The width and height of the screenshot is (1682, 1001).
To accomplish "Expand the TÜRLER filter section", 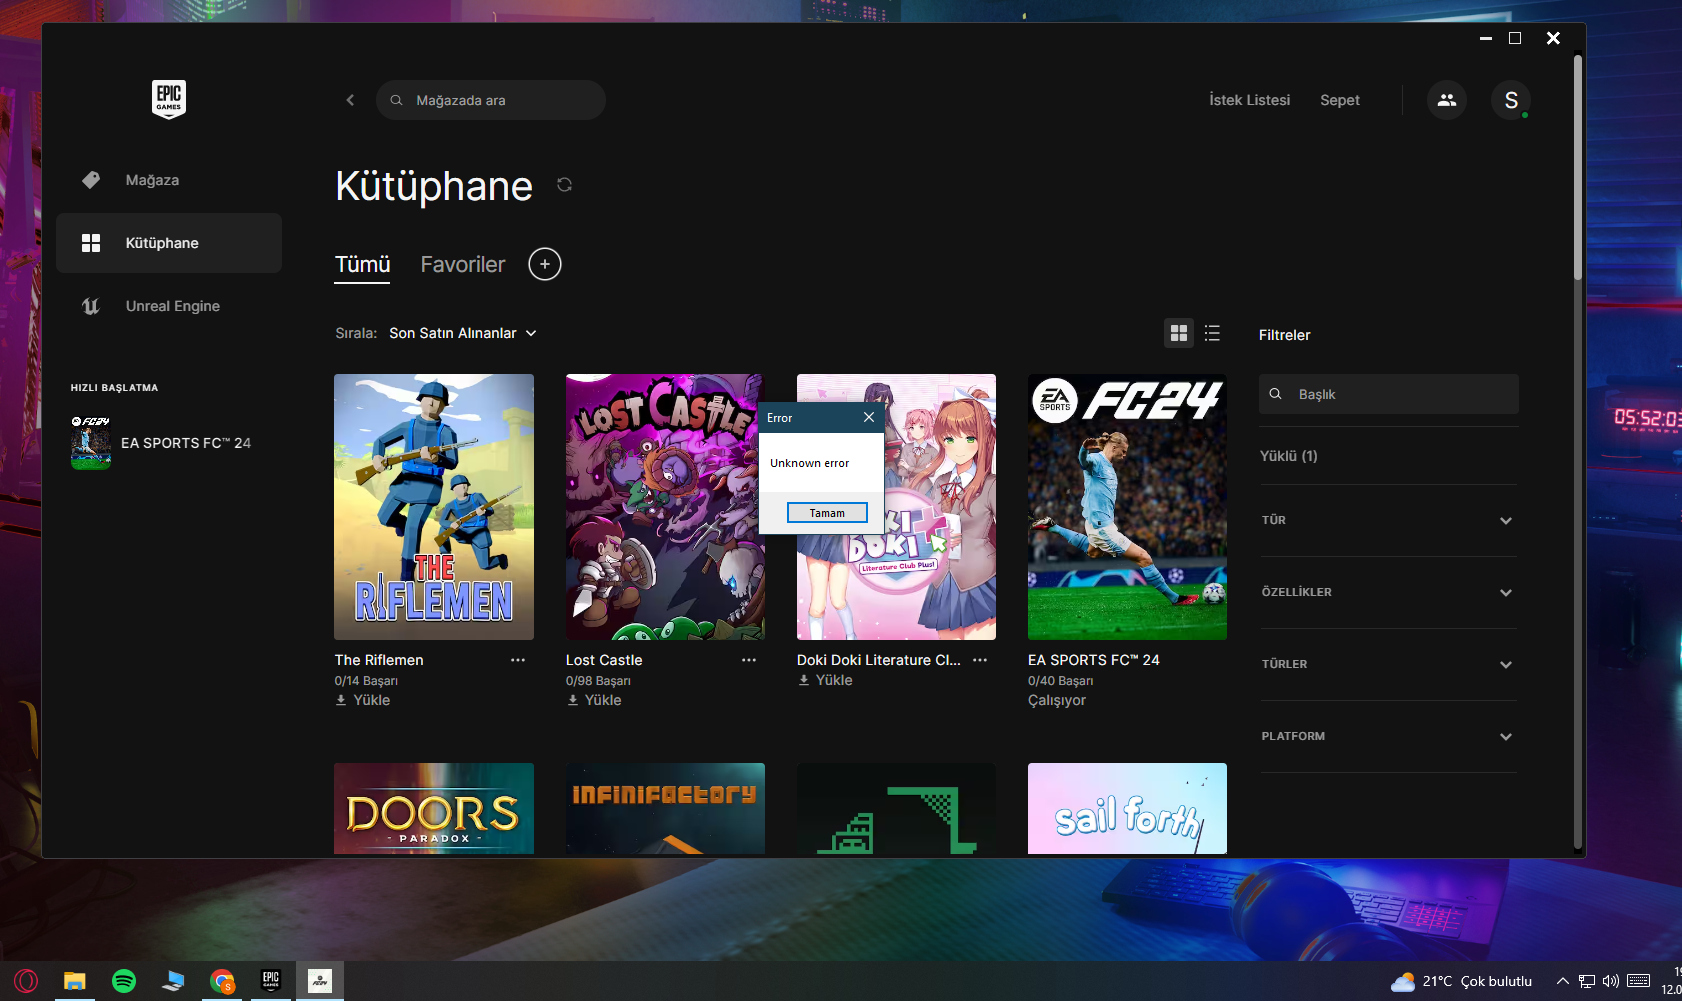I will click(1388, 665).
